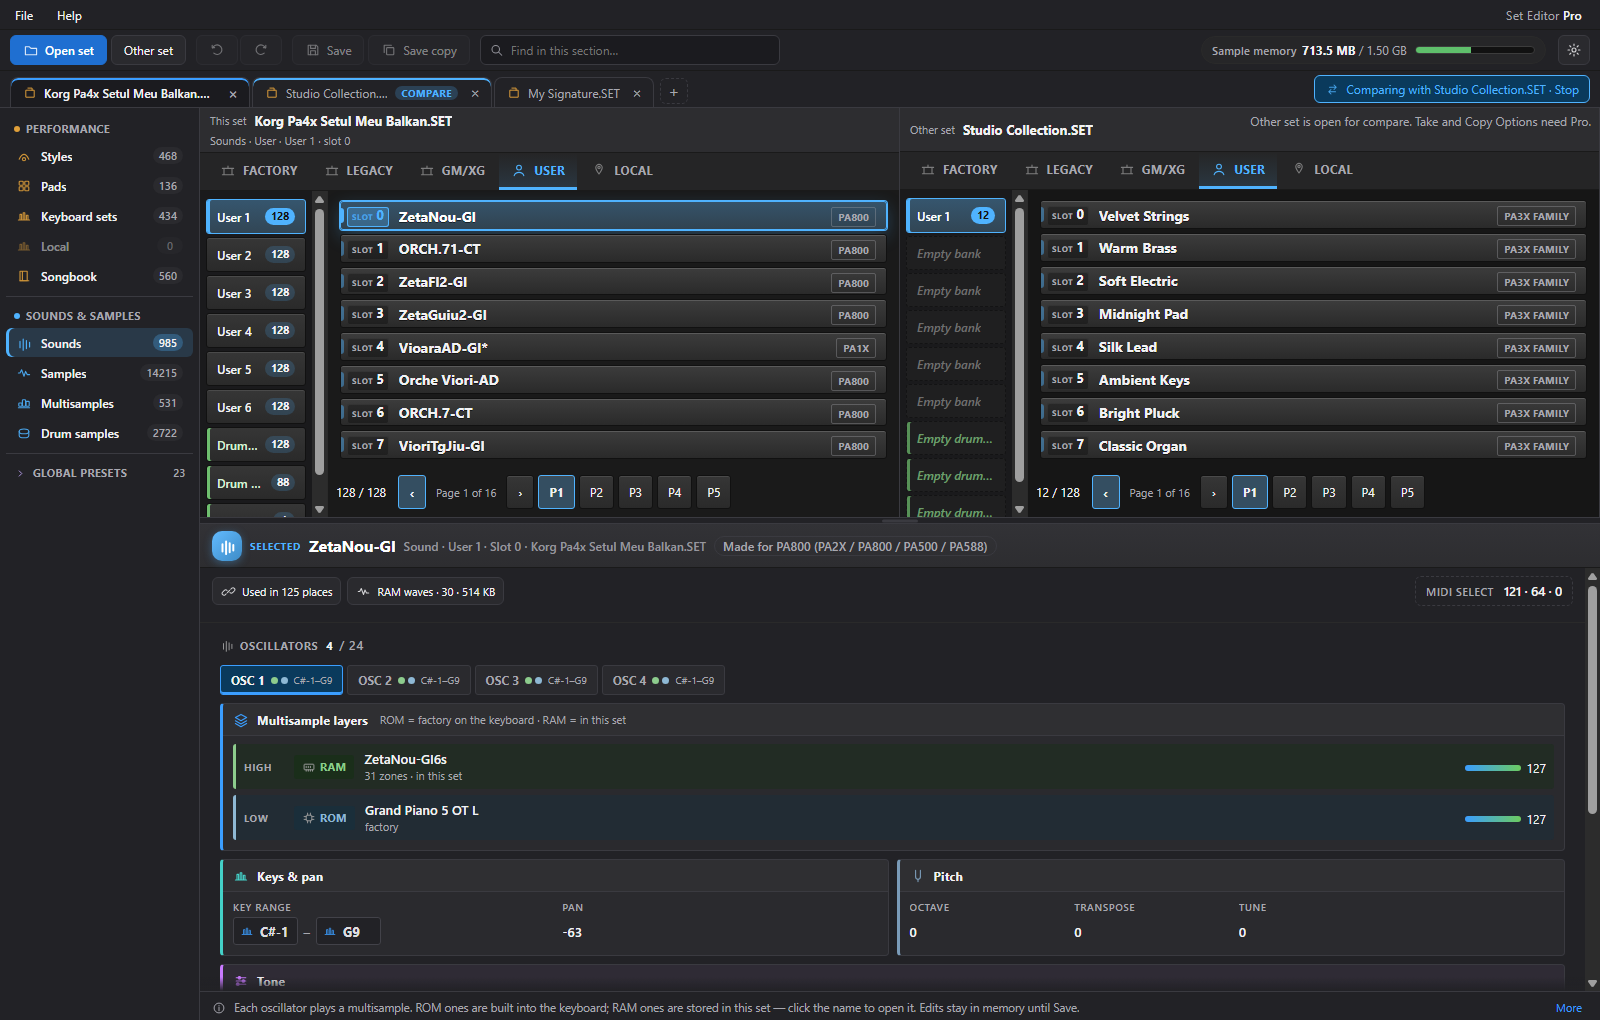Open the Help menu
The image size is (1600, 1020).
tap(69, 16)
